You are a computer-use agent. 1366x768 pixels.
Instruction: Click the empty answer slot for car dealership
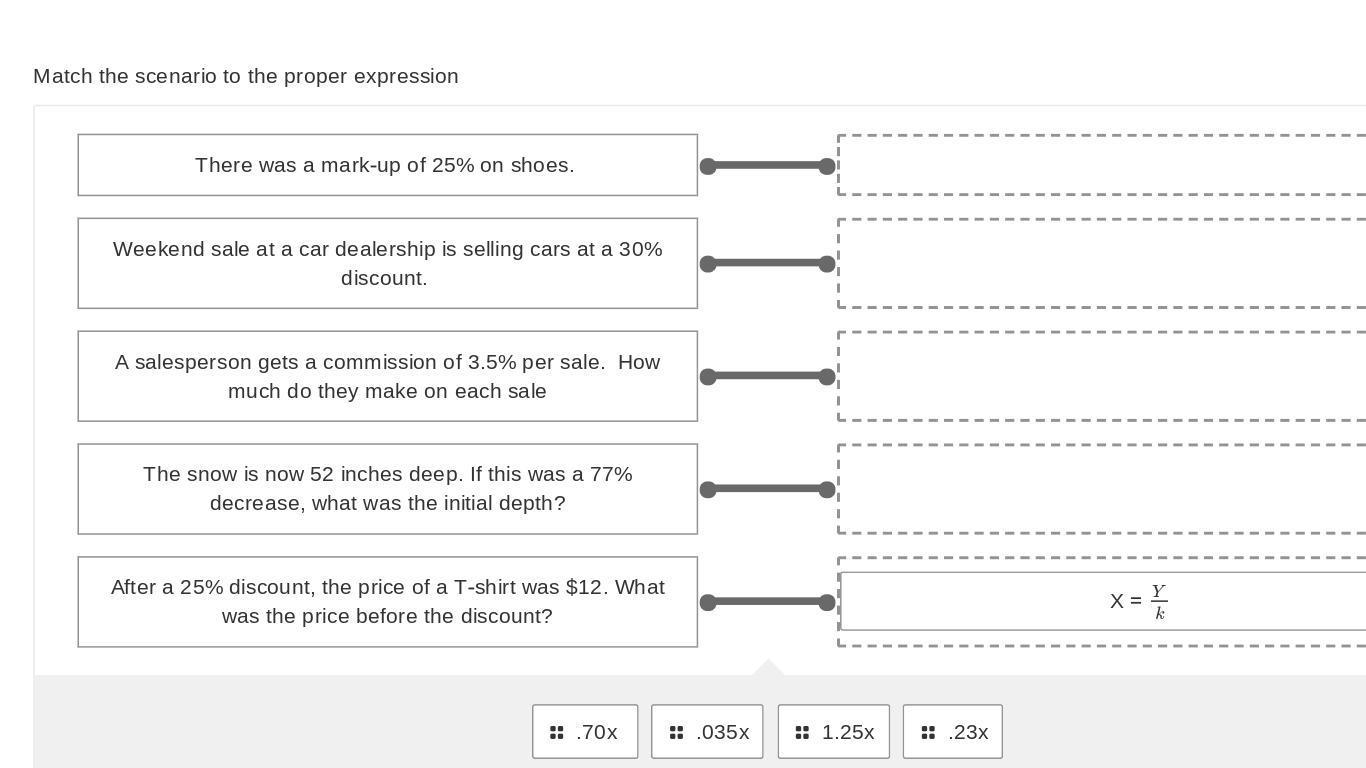tap(1100, 263)
